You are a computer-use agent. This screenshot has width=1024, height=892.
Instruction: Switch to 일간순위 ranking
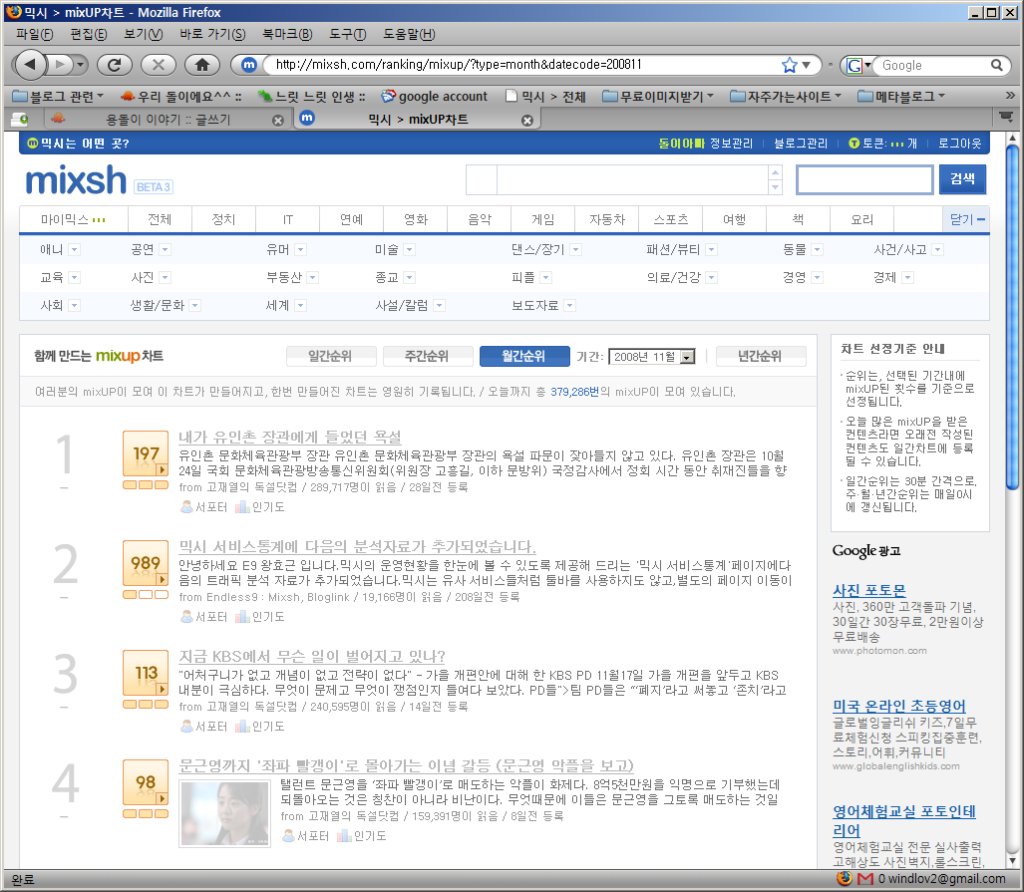(x=330, y=356)
